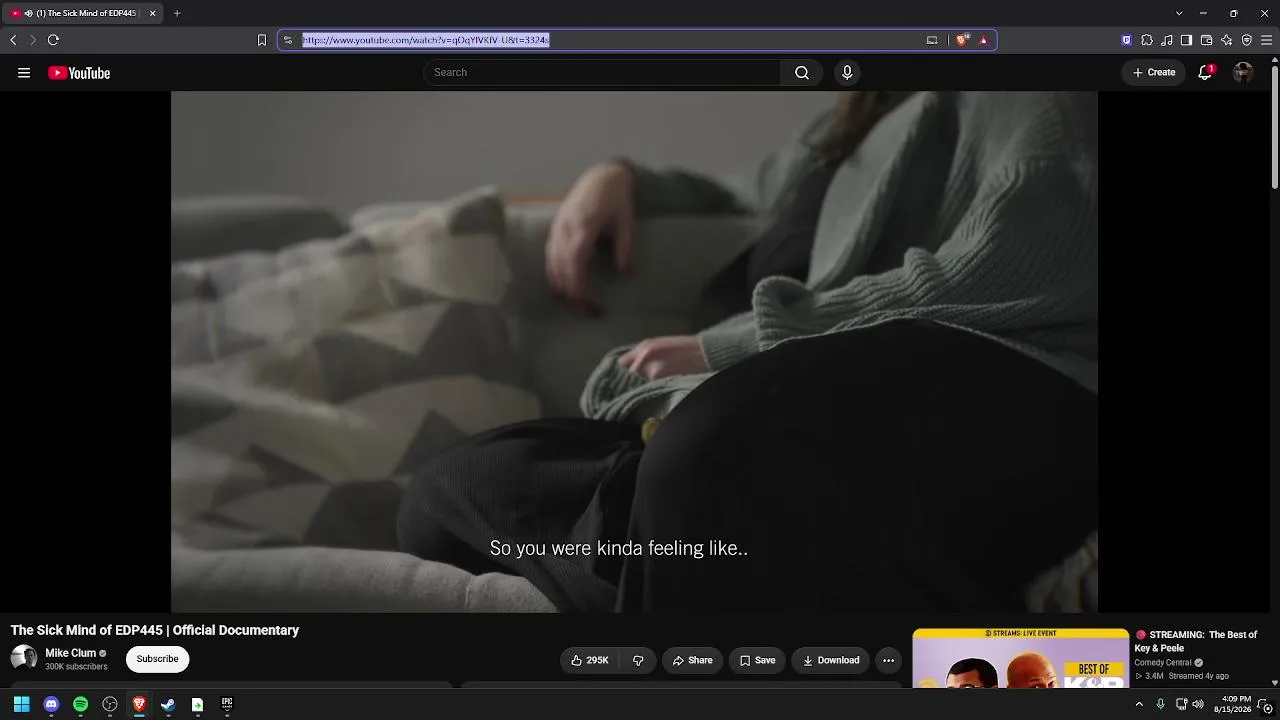This screenshot has width=1280, height=720.
Task: Open more actions three-dot menu
Action: point(888,660)
